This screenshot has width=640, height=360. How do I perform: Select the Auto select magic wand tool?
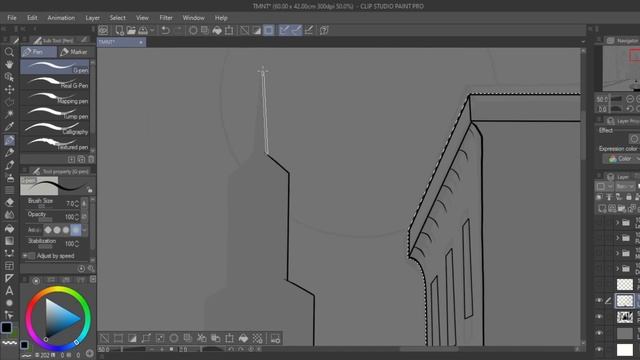pos(9,114)
